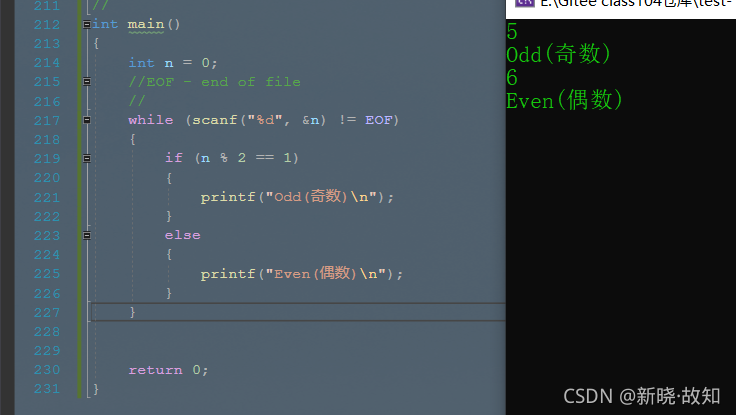Image resolution: width=736 pixels, height=415 pixels.
Task: Click the main function name
Action: click(146, 24)
